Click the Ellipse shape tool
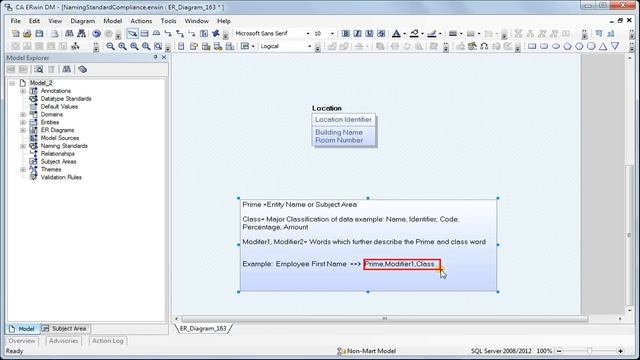The width and height of the screenshot is (640, 360). pos(556,46)
